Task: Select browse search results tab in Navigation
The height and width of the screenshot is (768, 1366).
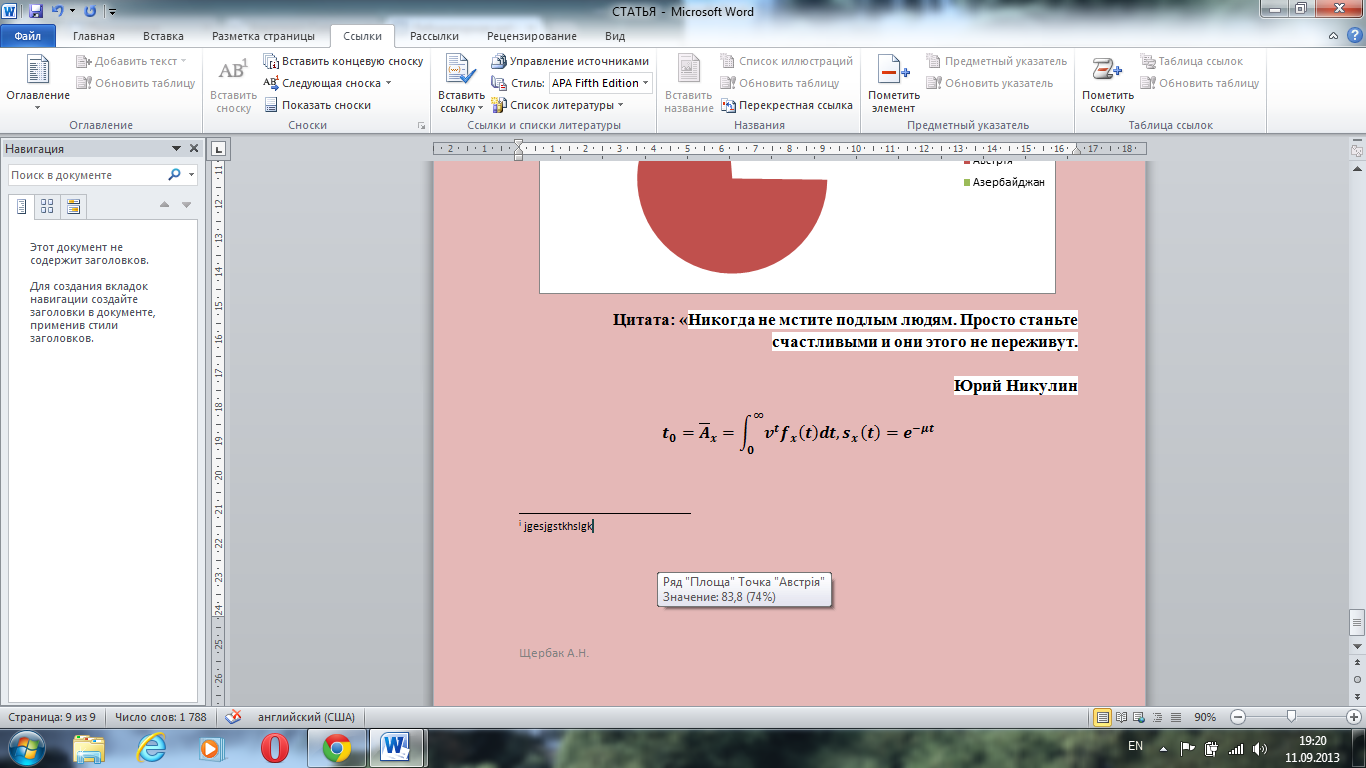Action: (73, 206)
